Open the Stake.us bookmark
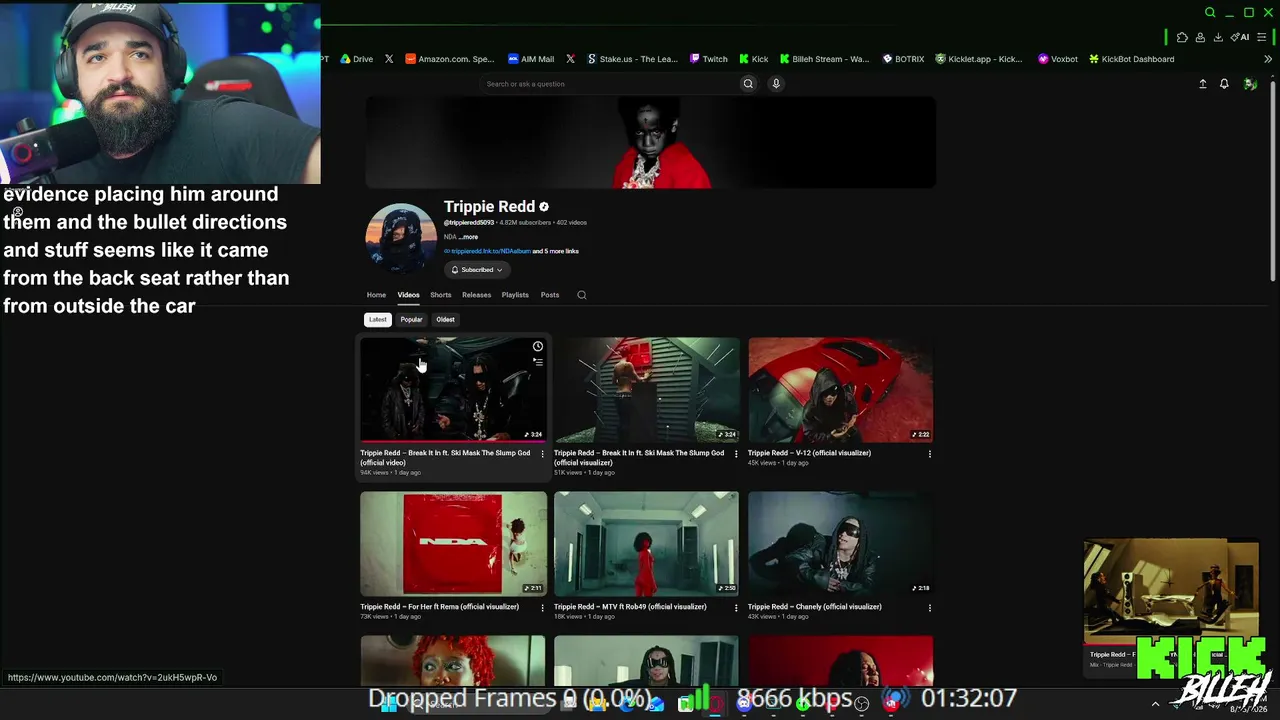Viewport: 1280px width, 720px height. [632, 59]
